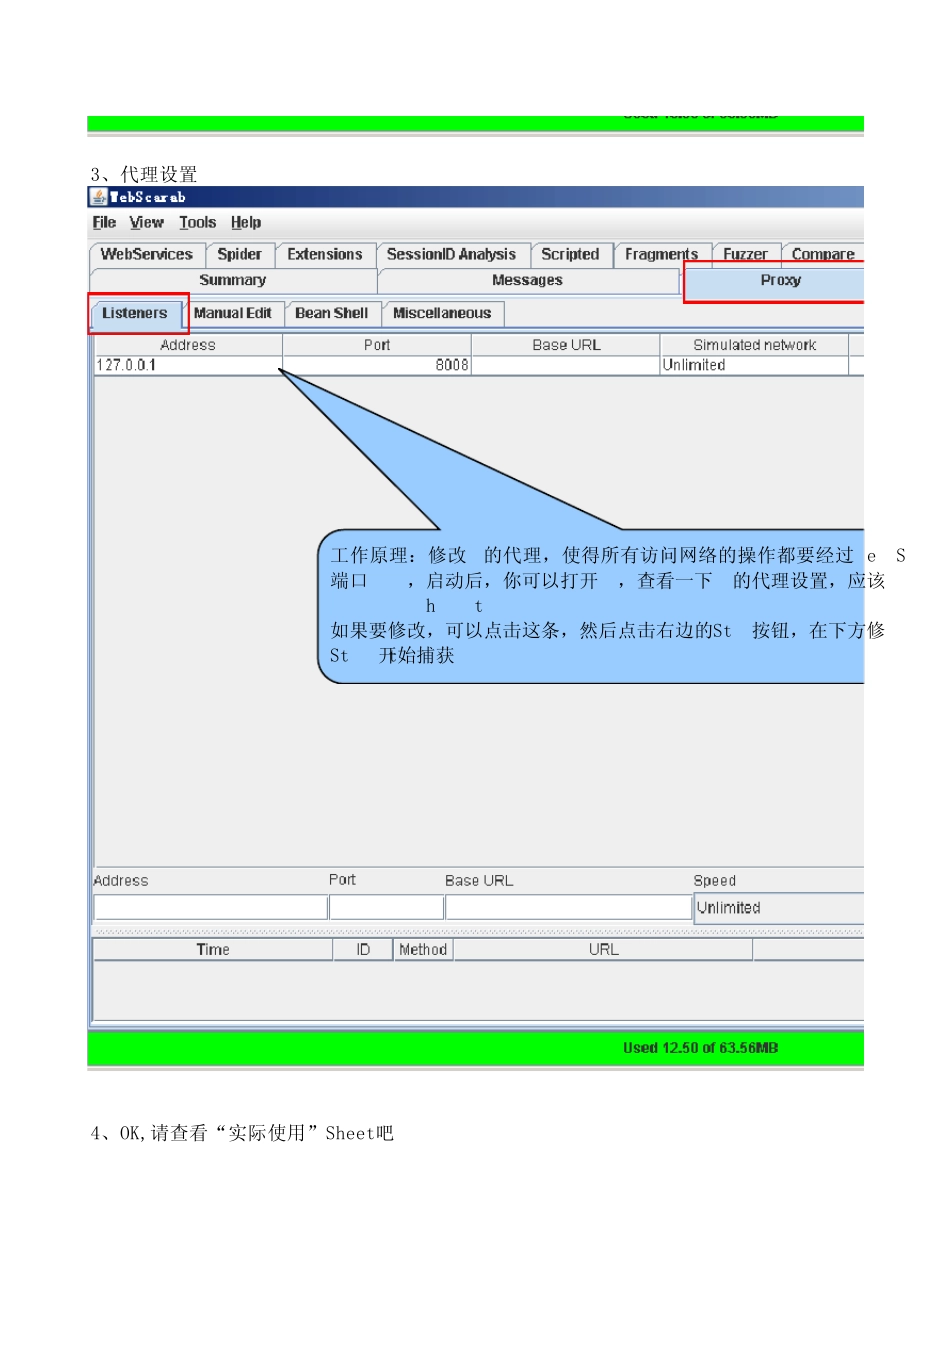Go to the Summary tab
The height and width of the screenshot is (1345, 950).
(233, 281)
